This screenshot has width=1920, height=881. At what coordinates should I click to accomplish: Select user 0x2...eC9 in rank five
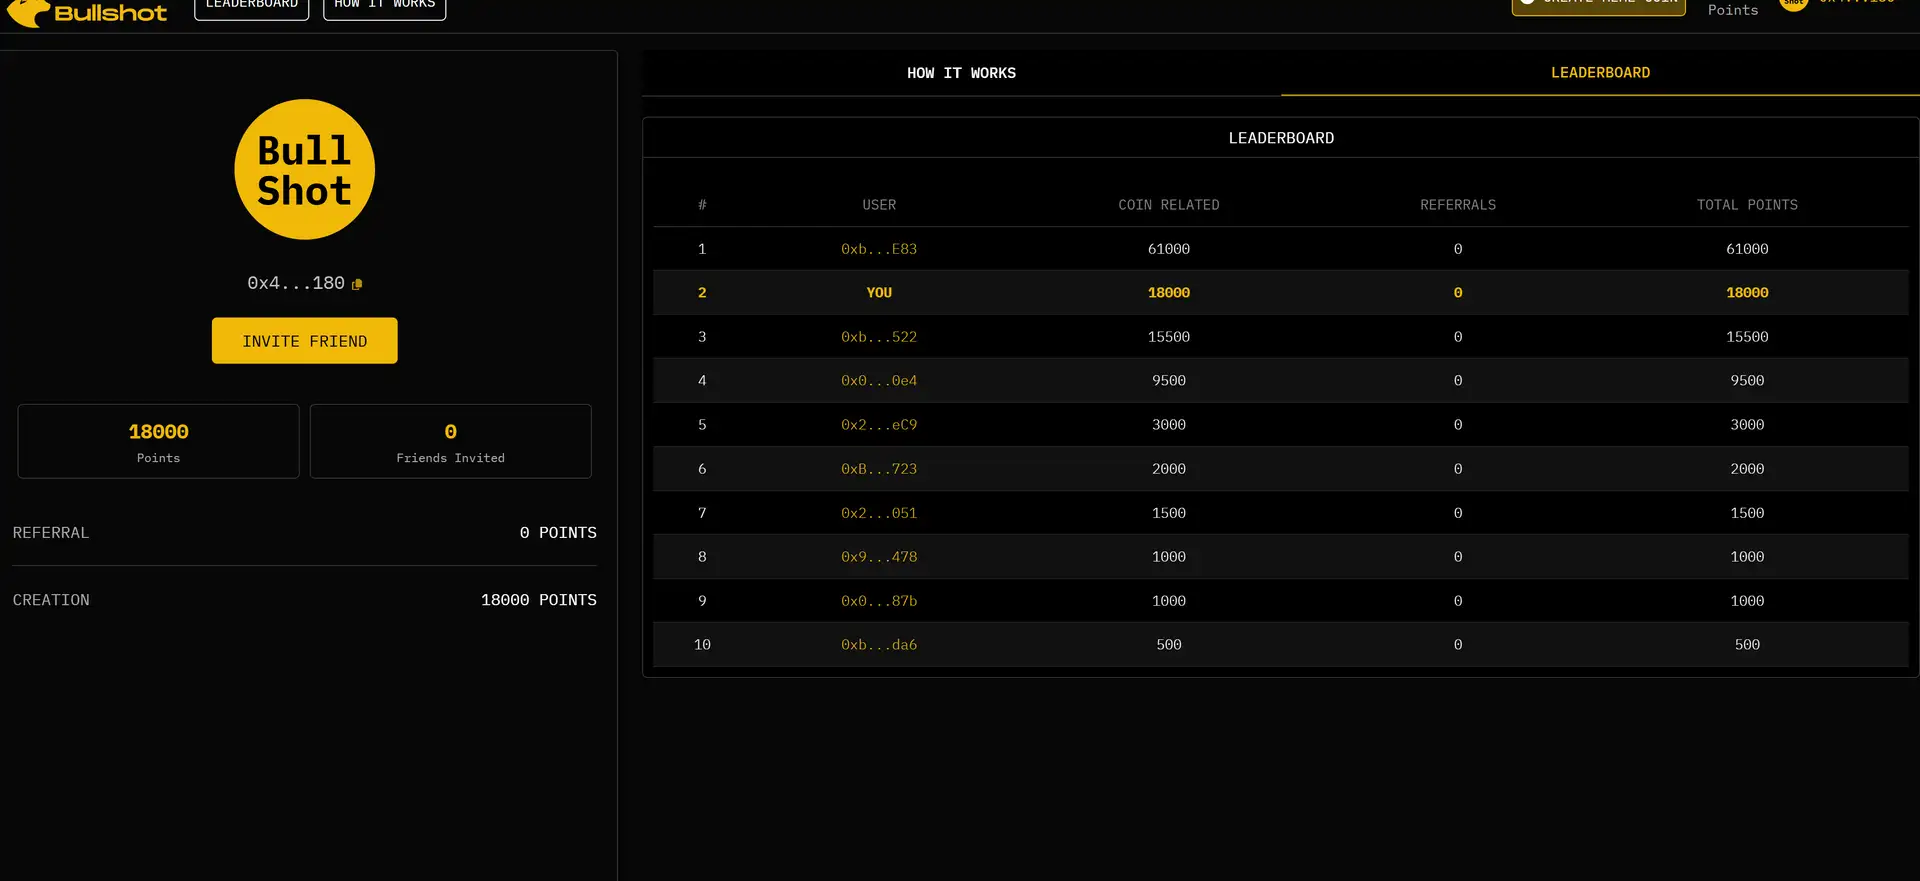click(878, 425)
